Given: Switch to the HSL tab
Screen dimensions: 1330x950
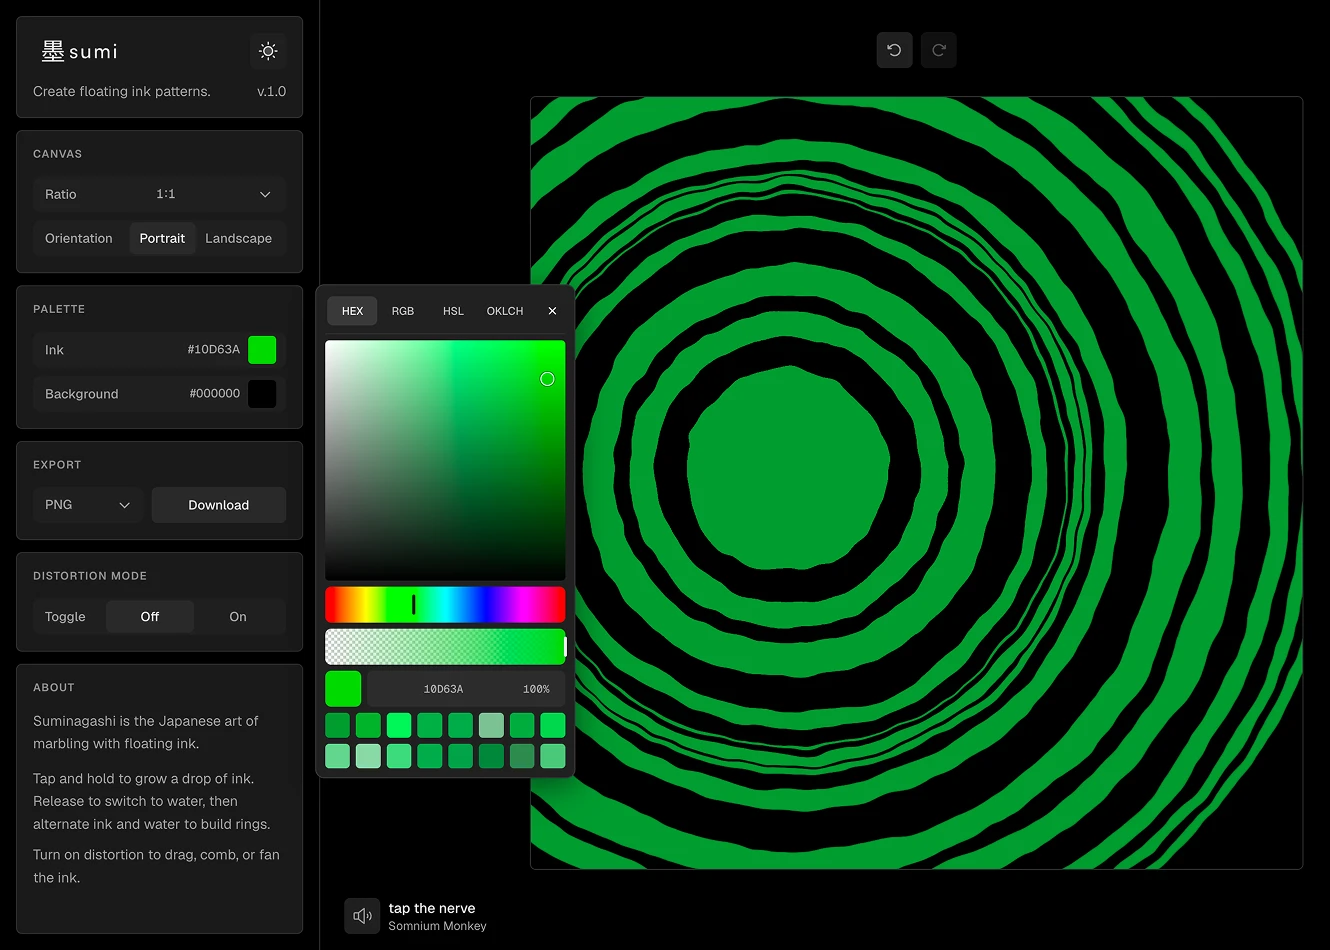Looking at the screenshot, I should pos(453,311).
